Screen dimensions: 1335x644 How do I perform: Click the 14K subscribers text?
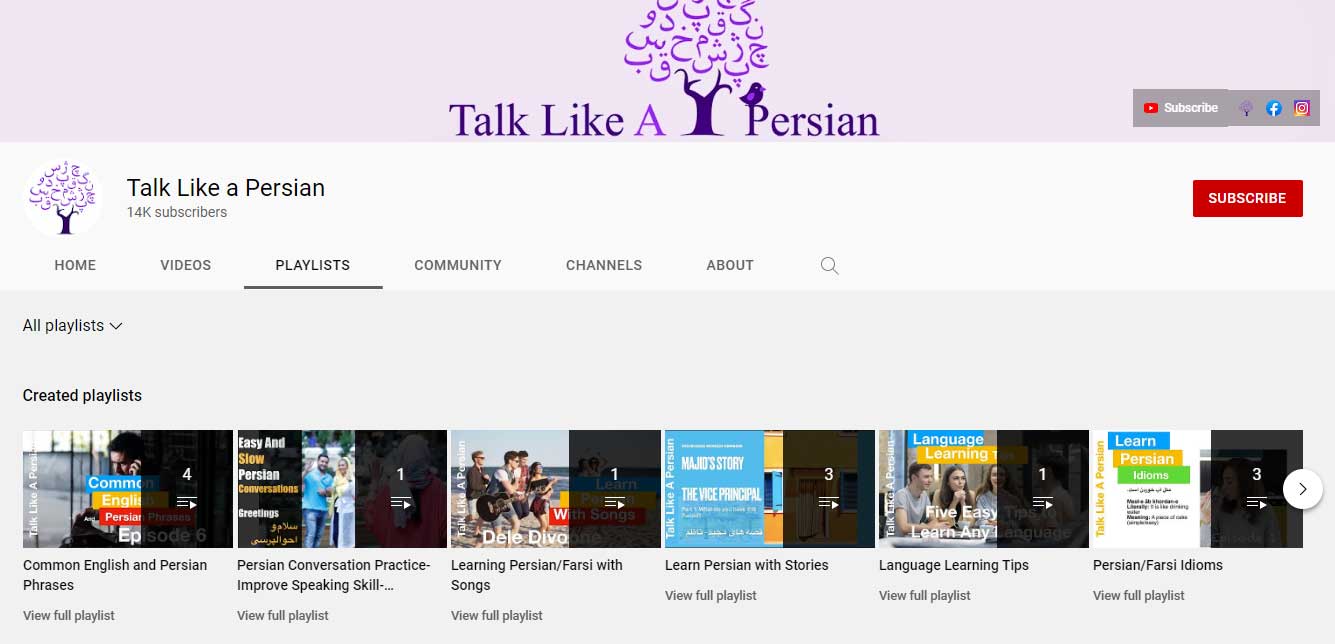(x=177, y=212)
